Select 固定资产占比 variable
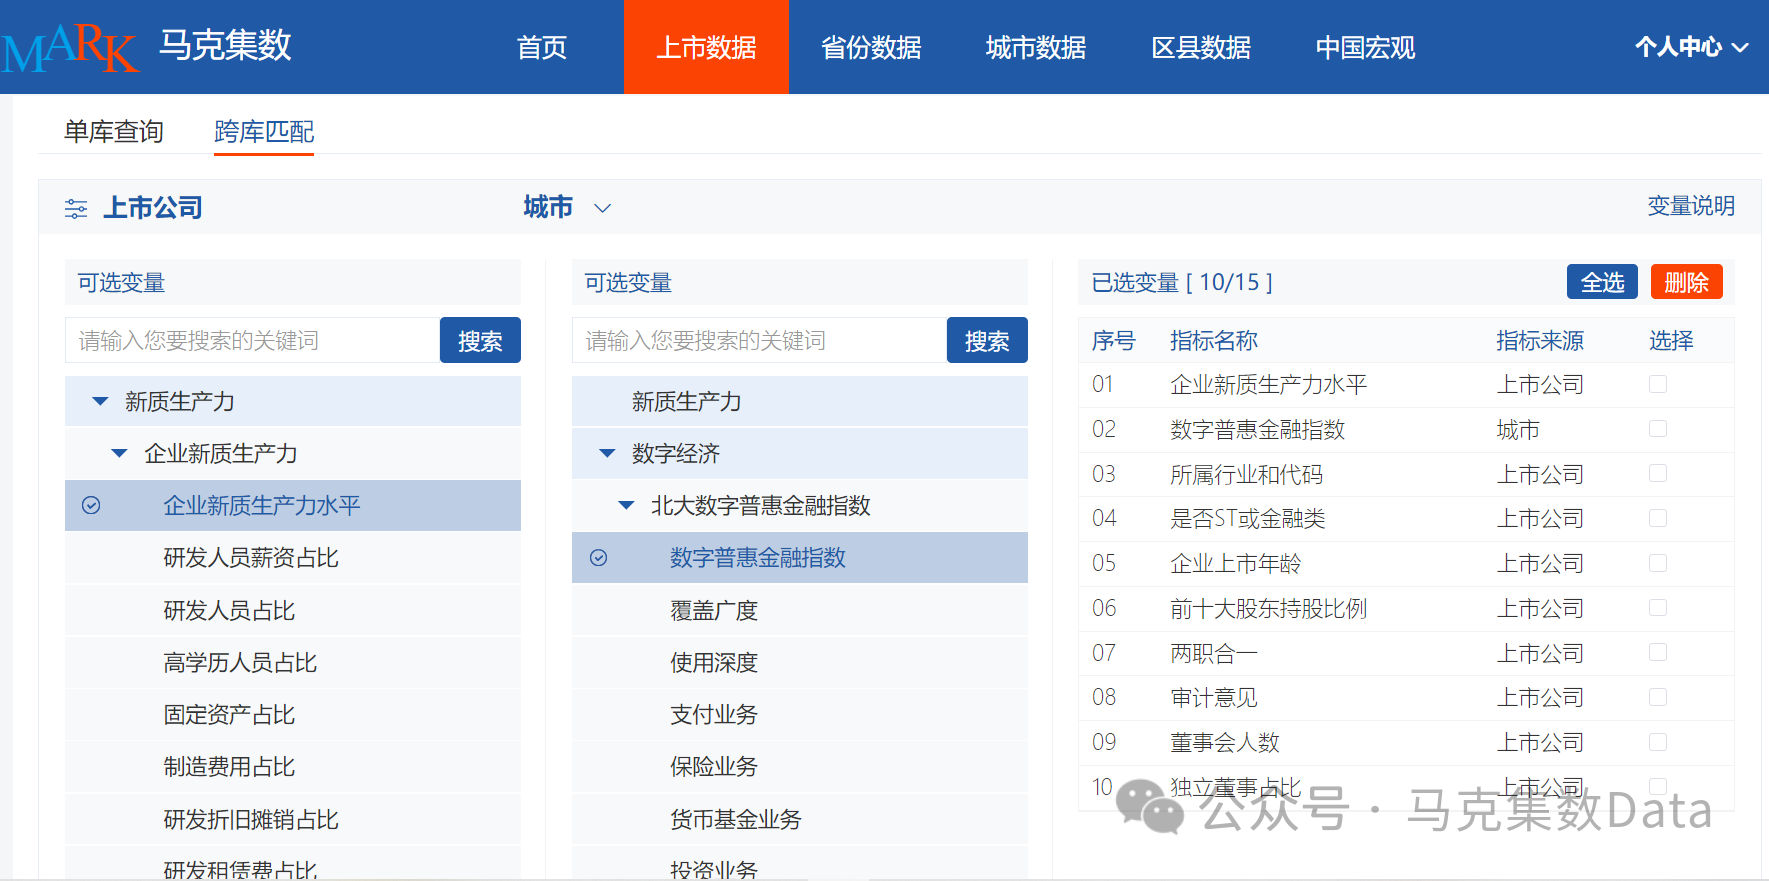The image size is (1769, 881). point(292,714)
